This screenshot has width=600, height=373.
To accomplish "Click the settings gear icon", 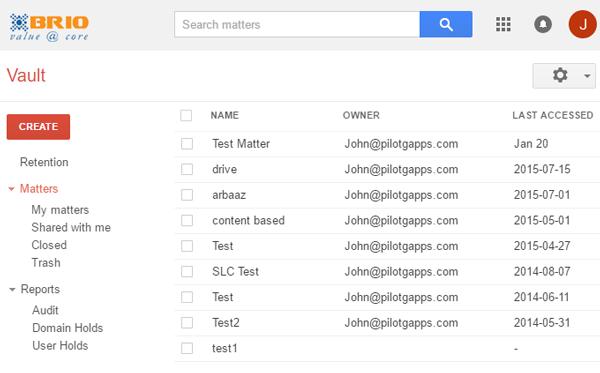I will pyautogui.click(x=560, y=75).
